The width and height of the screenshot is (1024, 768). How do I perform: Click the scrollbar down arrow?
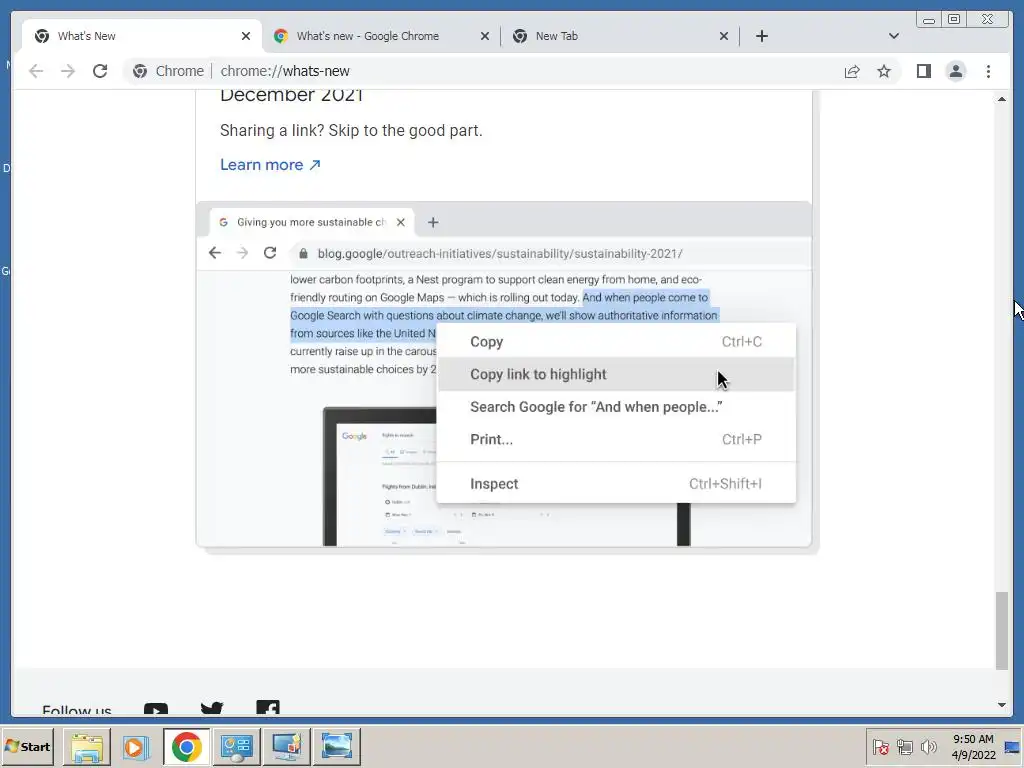click(1002, 705)
